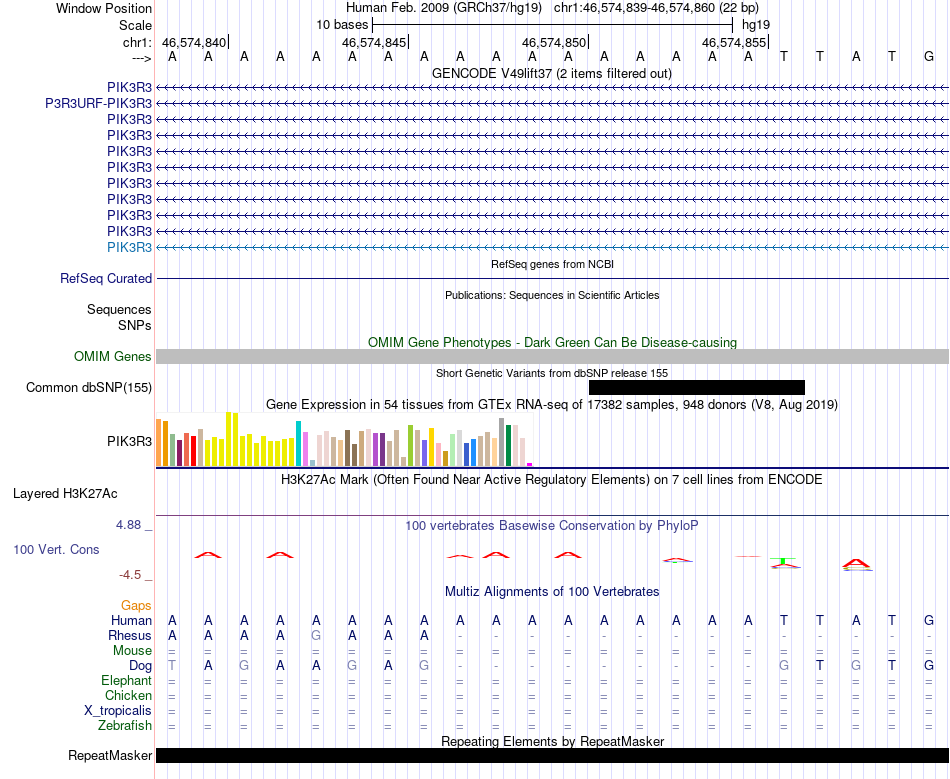Click 'Short Genetic Variants from dbSNP' title
This screenshot has height=779, width=950.
[552, 373]
